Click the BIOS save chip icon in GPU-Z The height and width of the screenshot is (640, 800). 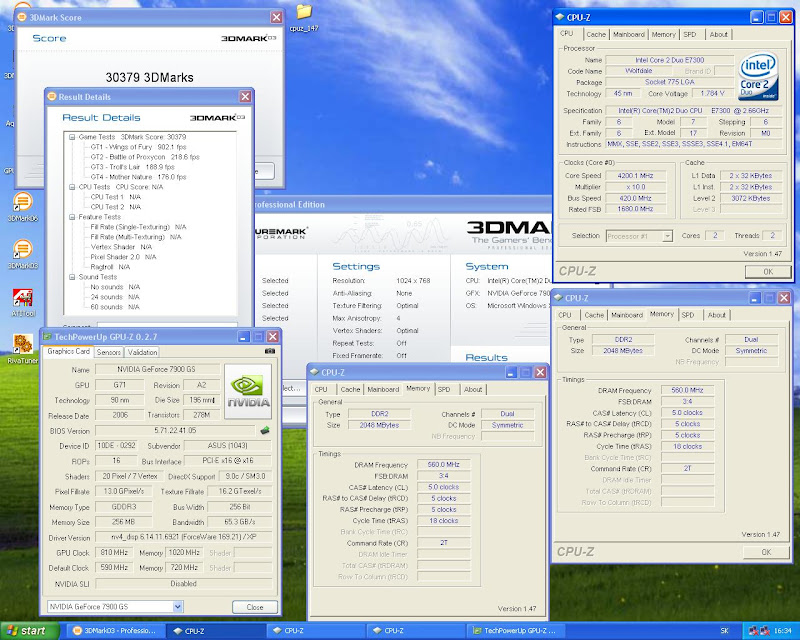[264, 431]
